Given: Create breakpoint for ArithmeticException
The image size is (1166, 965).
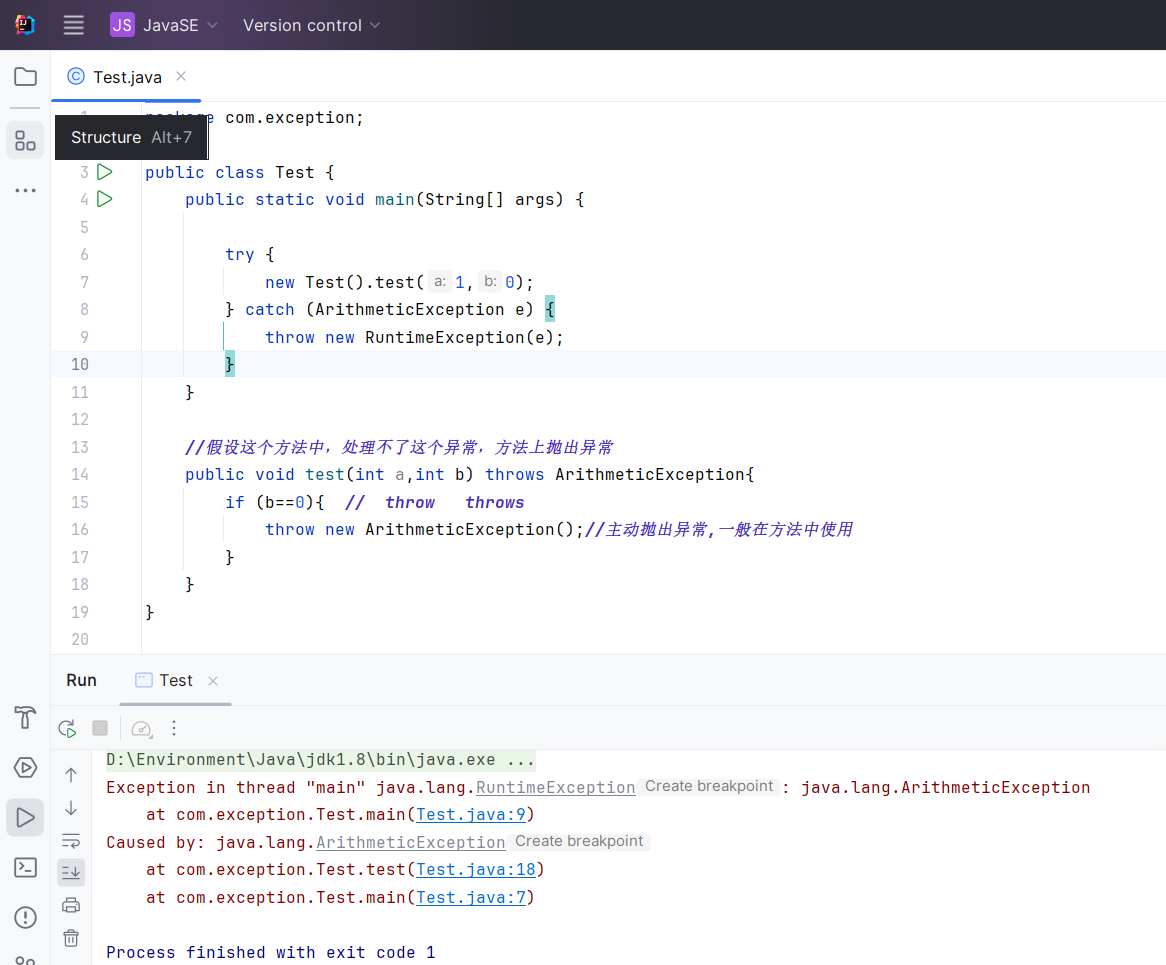Looking at the screenshot, I should [x=579, y=842].
